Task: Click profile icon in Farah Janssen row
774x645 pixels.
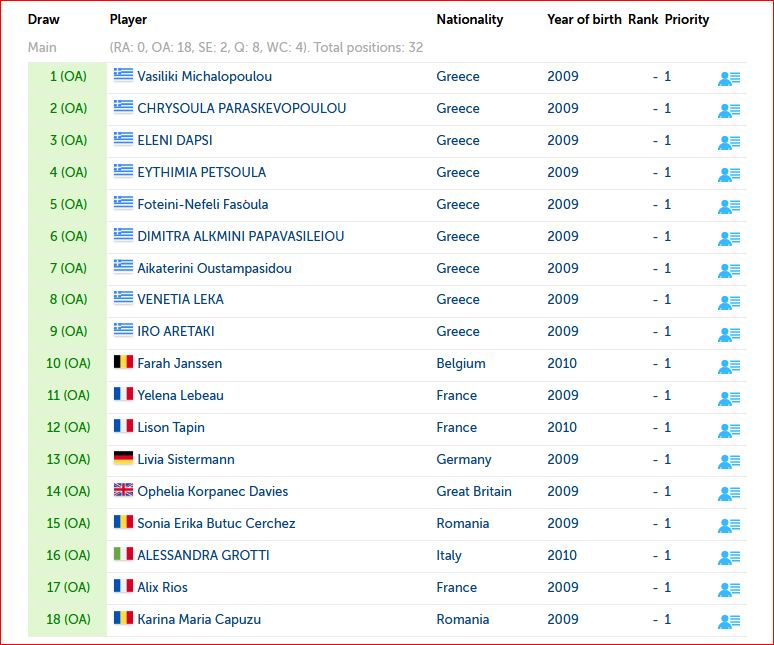Action: tap(728, 365)
